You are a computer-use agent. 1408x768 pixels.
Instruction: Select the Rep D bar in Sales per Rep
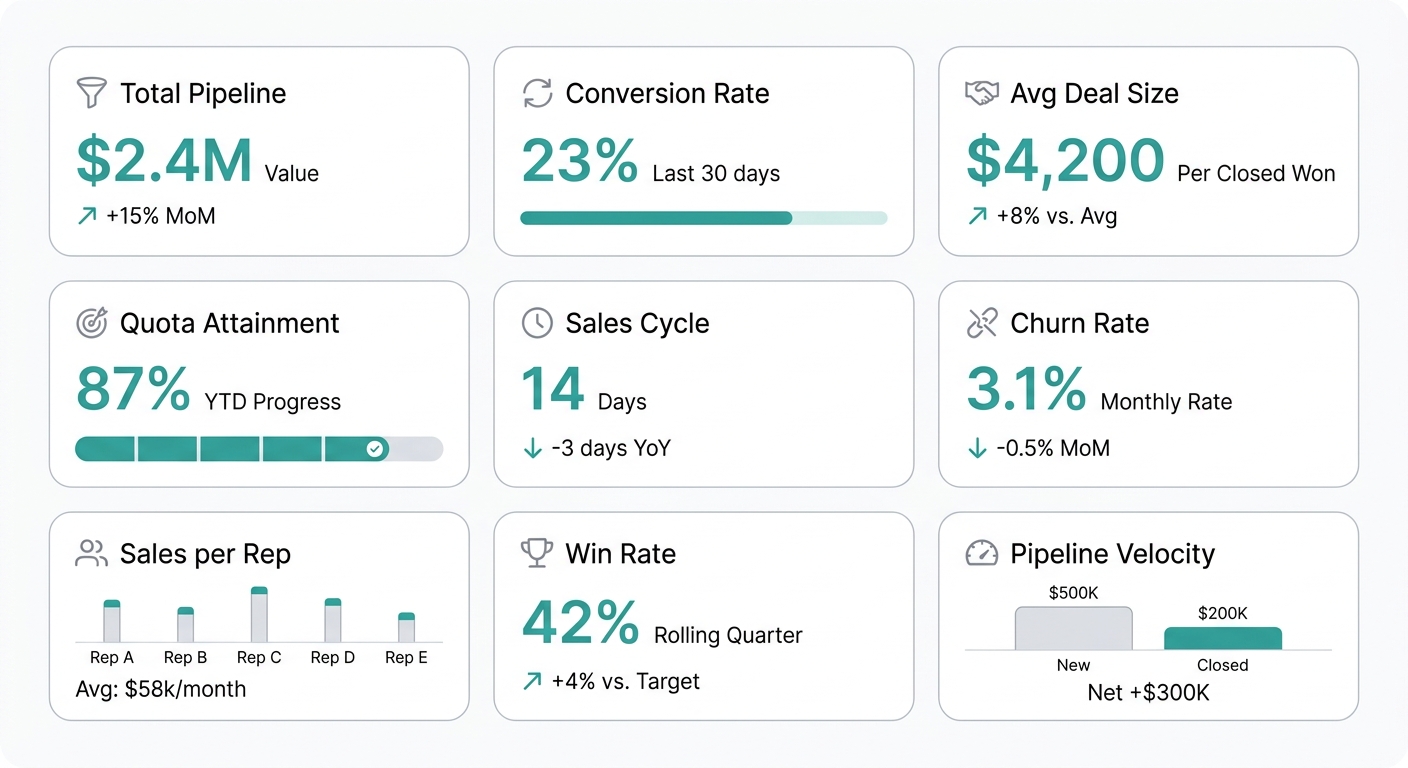pyautogui.click(x=333, y=620)
